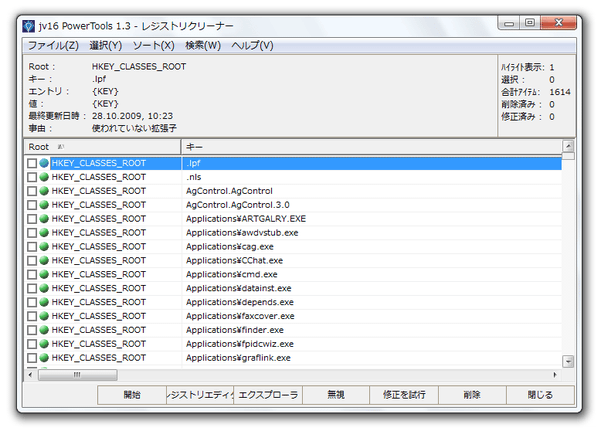Click the total items value 1614
Screen dimensions: 601x431
[560, 92]
